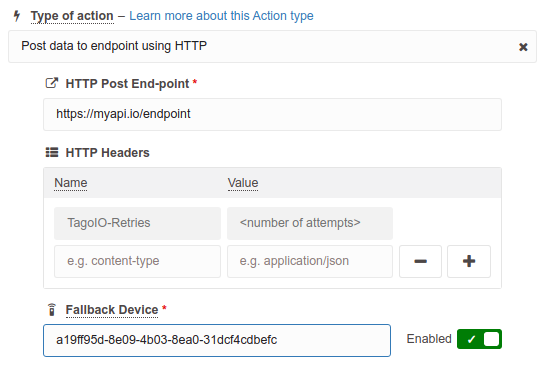This screenshot has width=545, height=368.
Task: Click the TagoIO-Retries header name field
Action: 137,223
